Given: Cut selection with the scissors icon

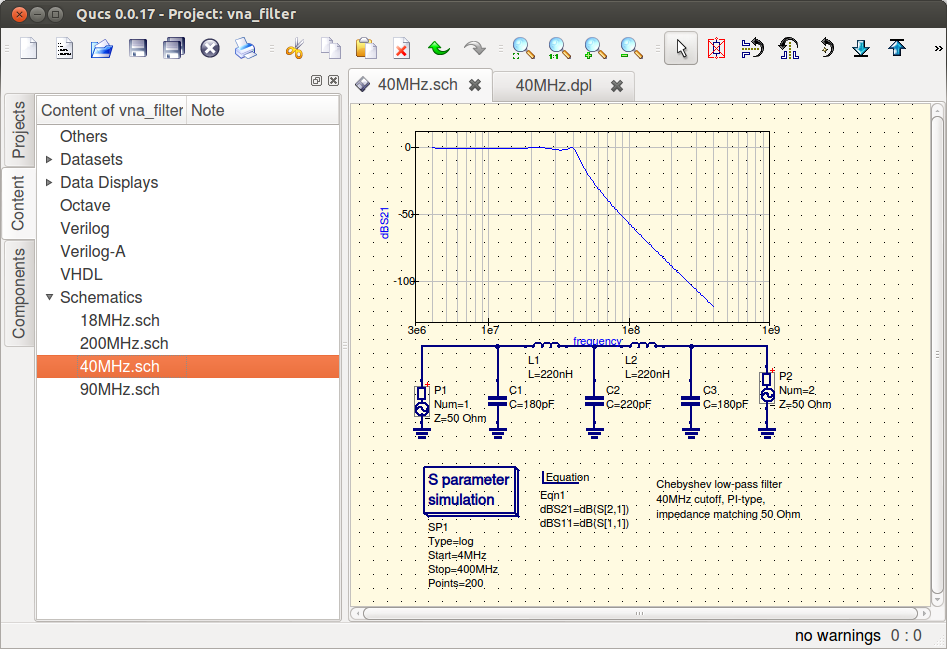Looking at the screenshot, I should [x=294, y=48].
